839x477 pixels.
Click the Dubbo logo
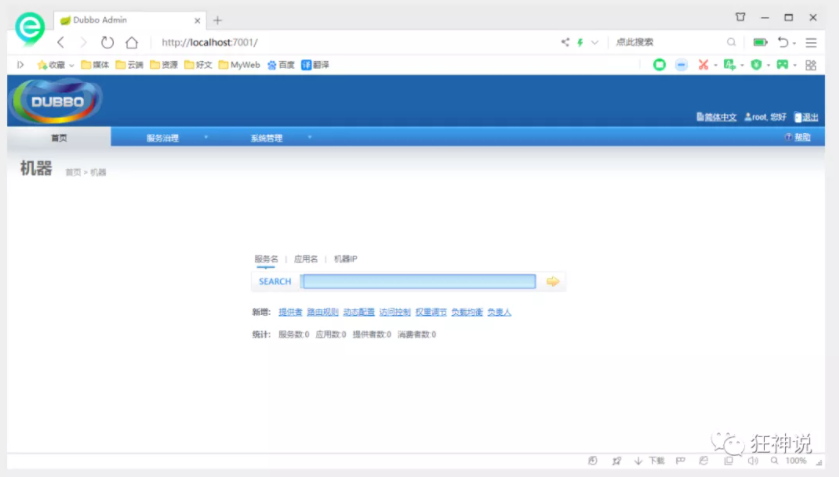point(57,101)
